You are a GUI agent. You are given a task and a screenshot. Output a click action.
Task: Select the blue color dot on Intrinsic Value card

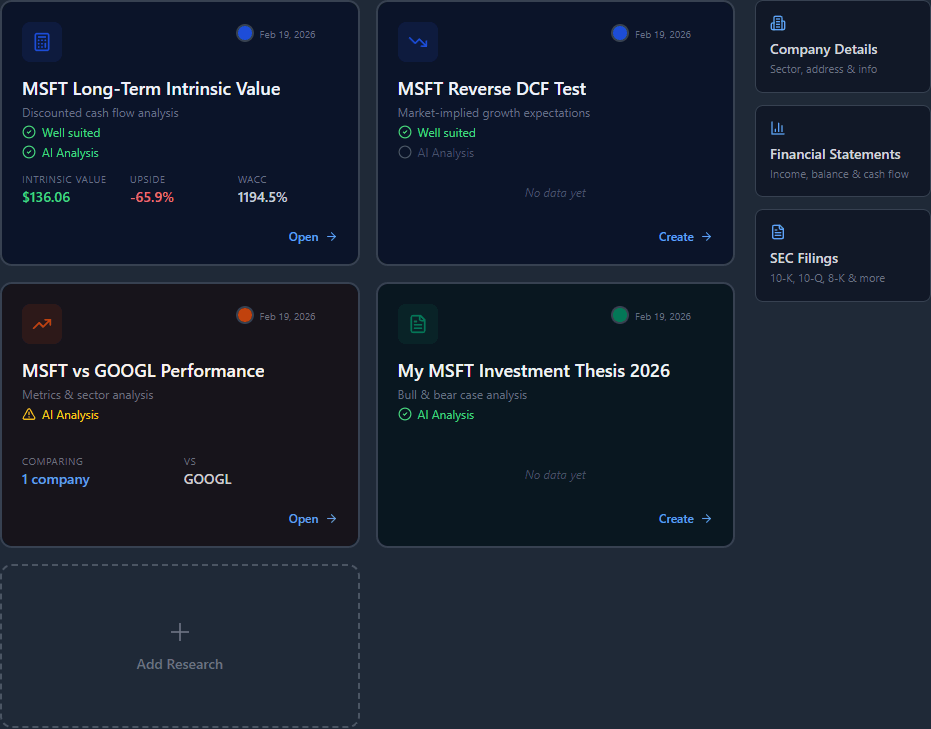coord(245,33)
